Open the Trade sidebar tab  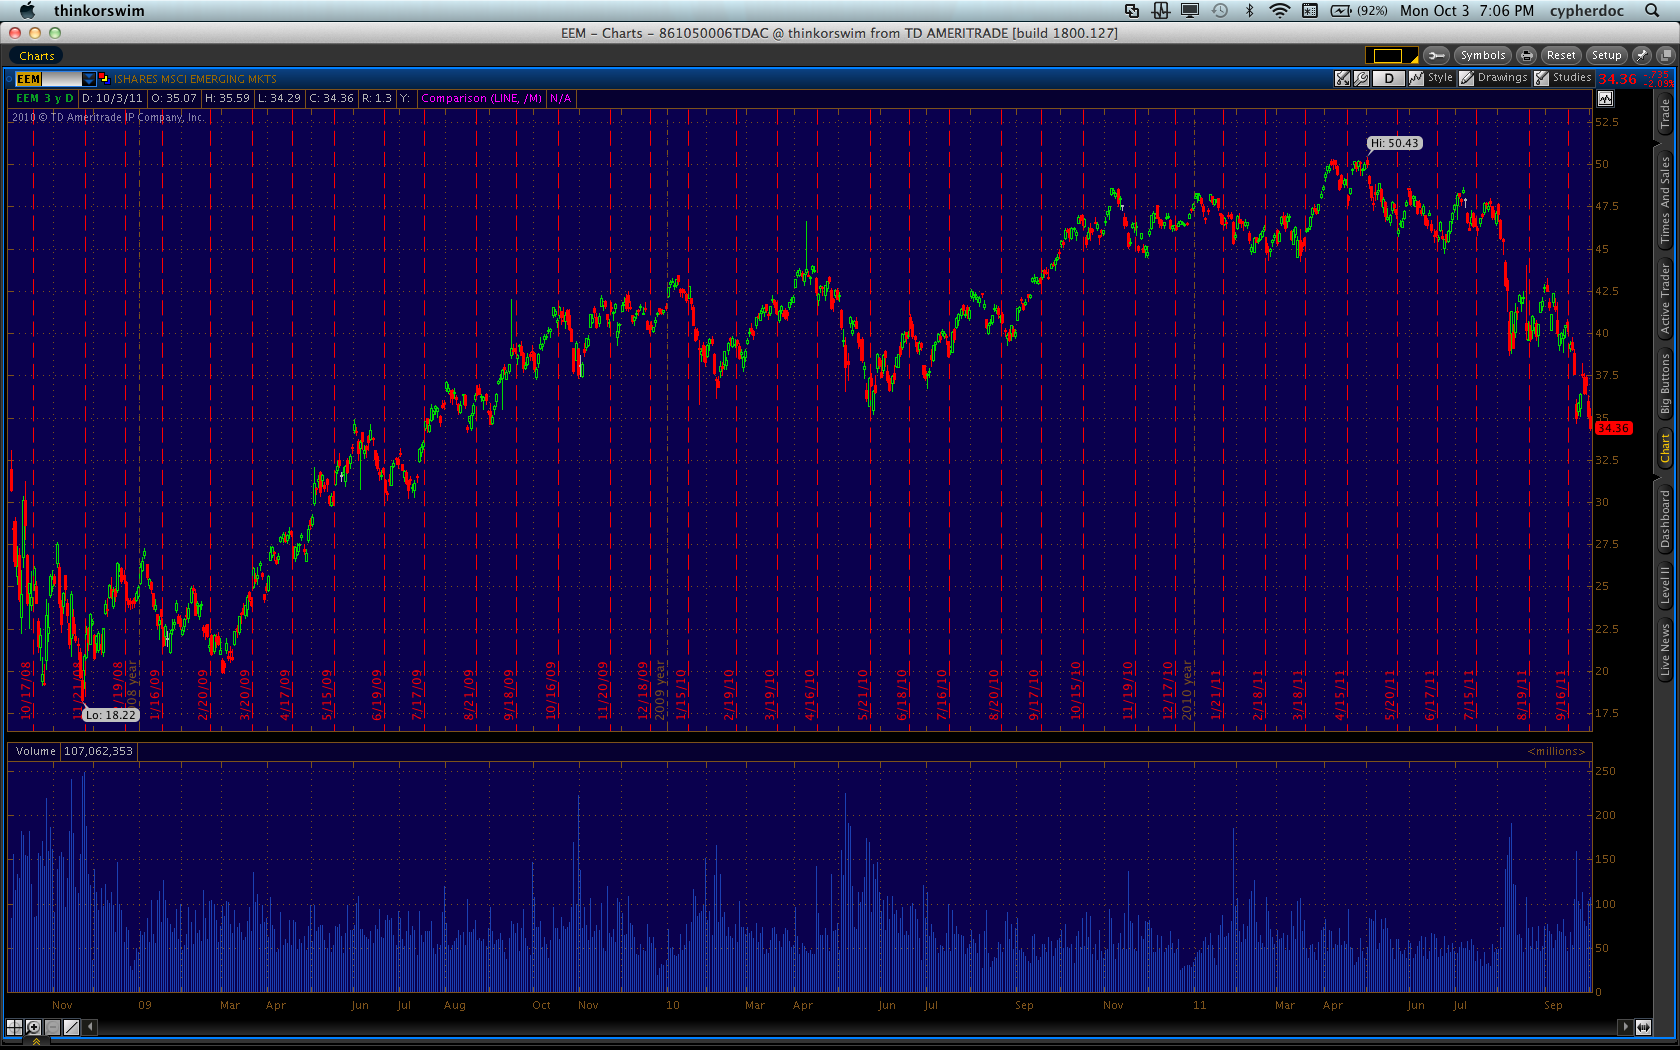(x=1665, y=115)
